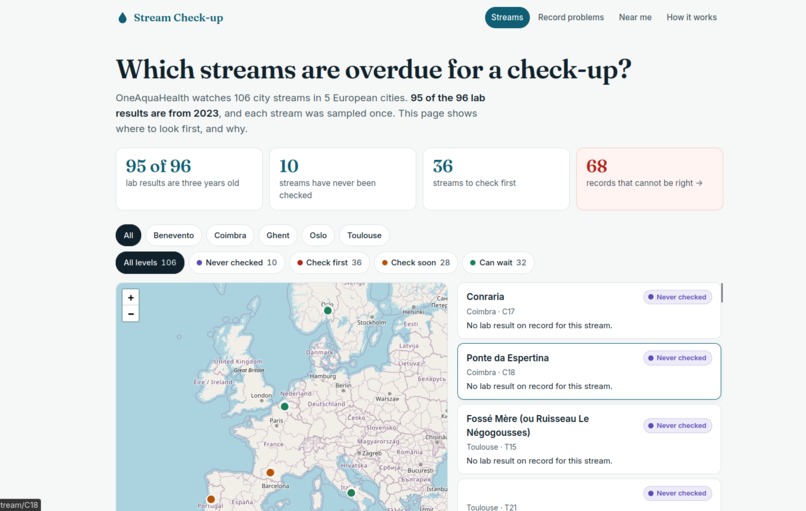The height and width of the screenshot is (511, 806).
Task: Click the 'Toulouse · T15' text
Action: 491,447
